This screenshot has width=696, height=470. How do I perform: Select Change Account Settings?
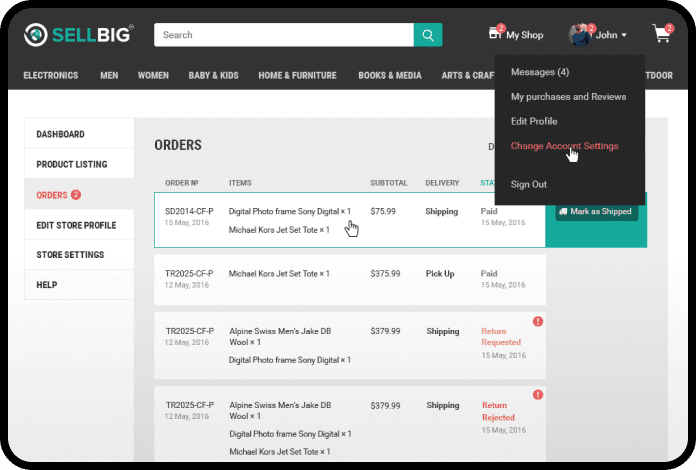[x=564, y=146]
